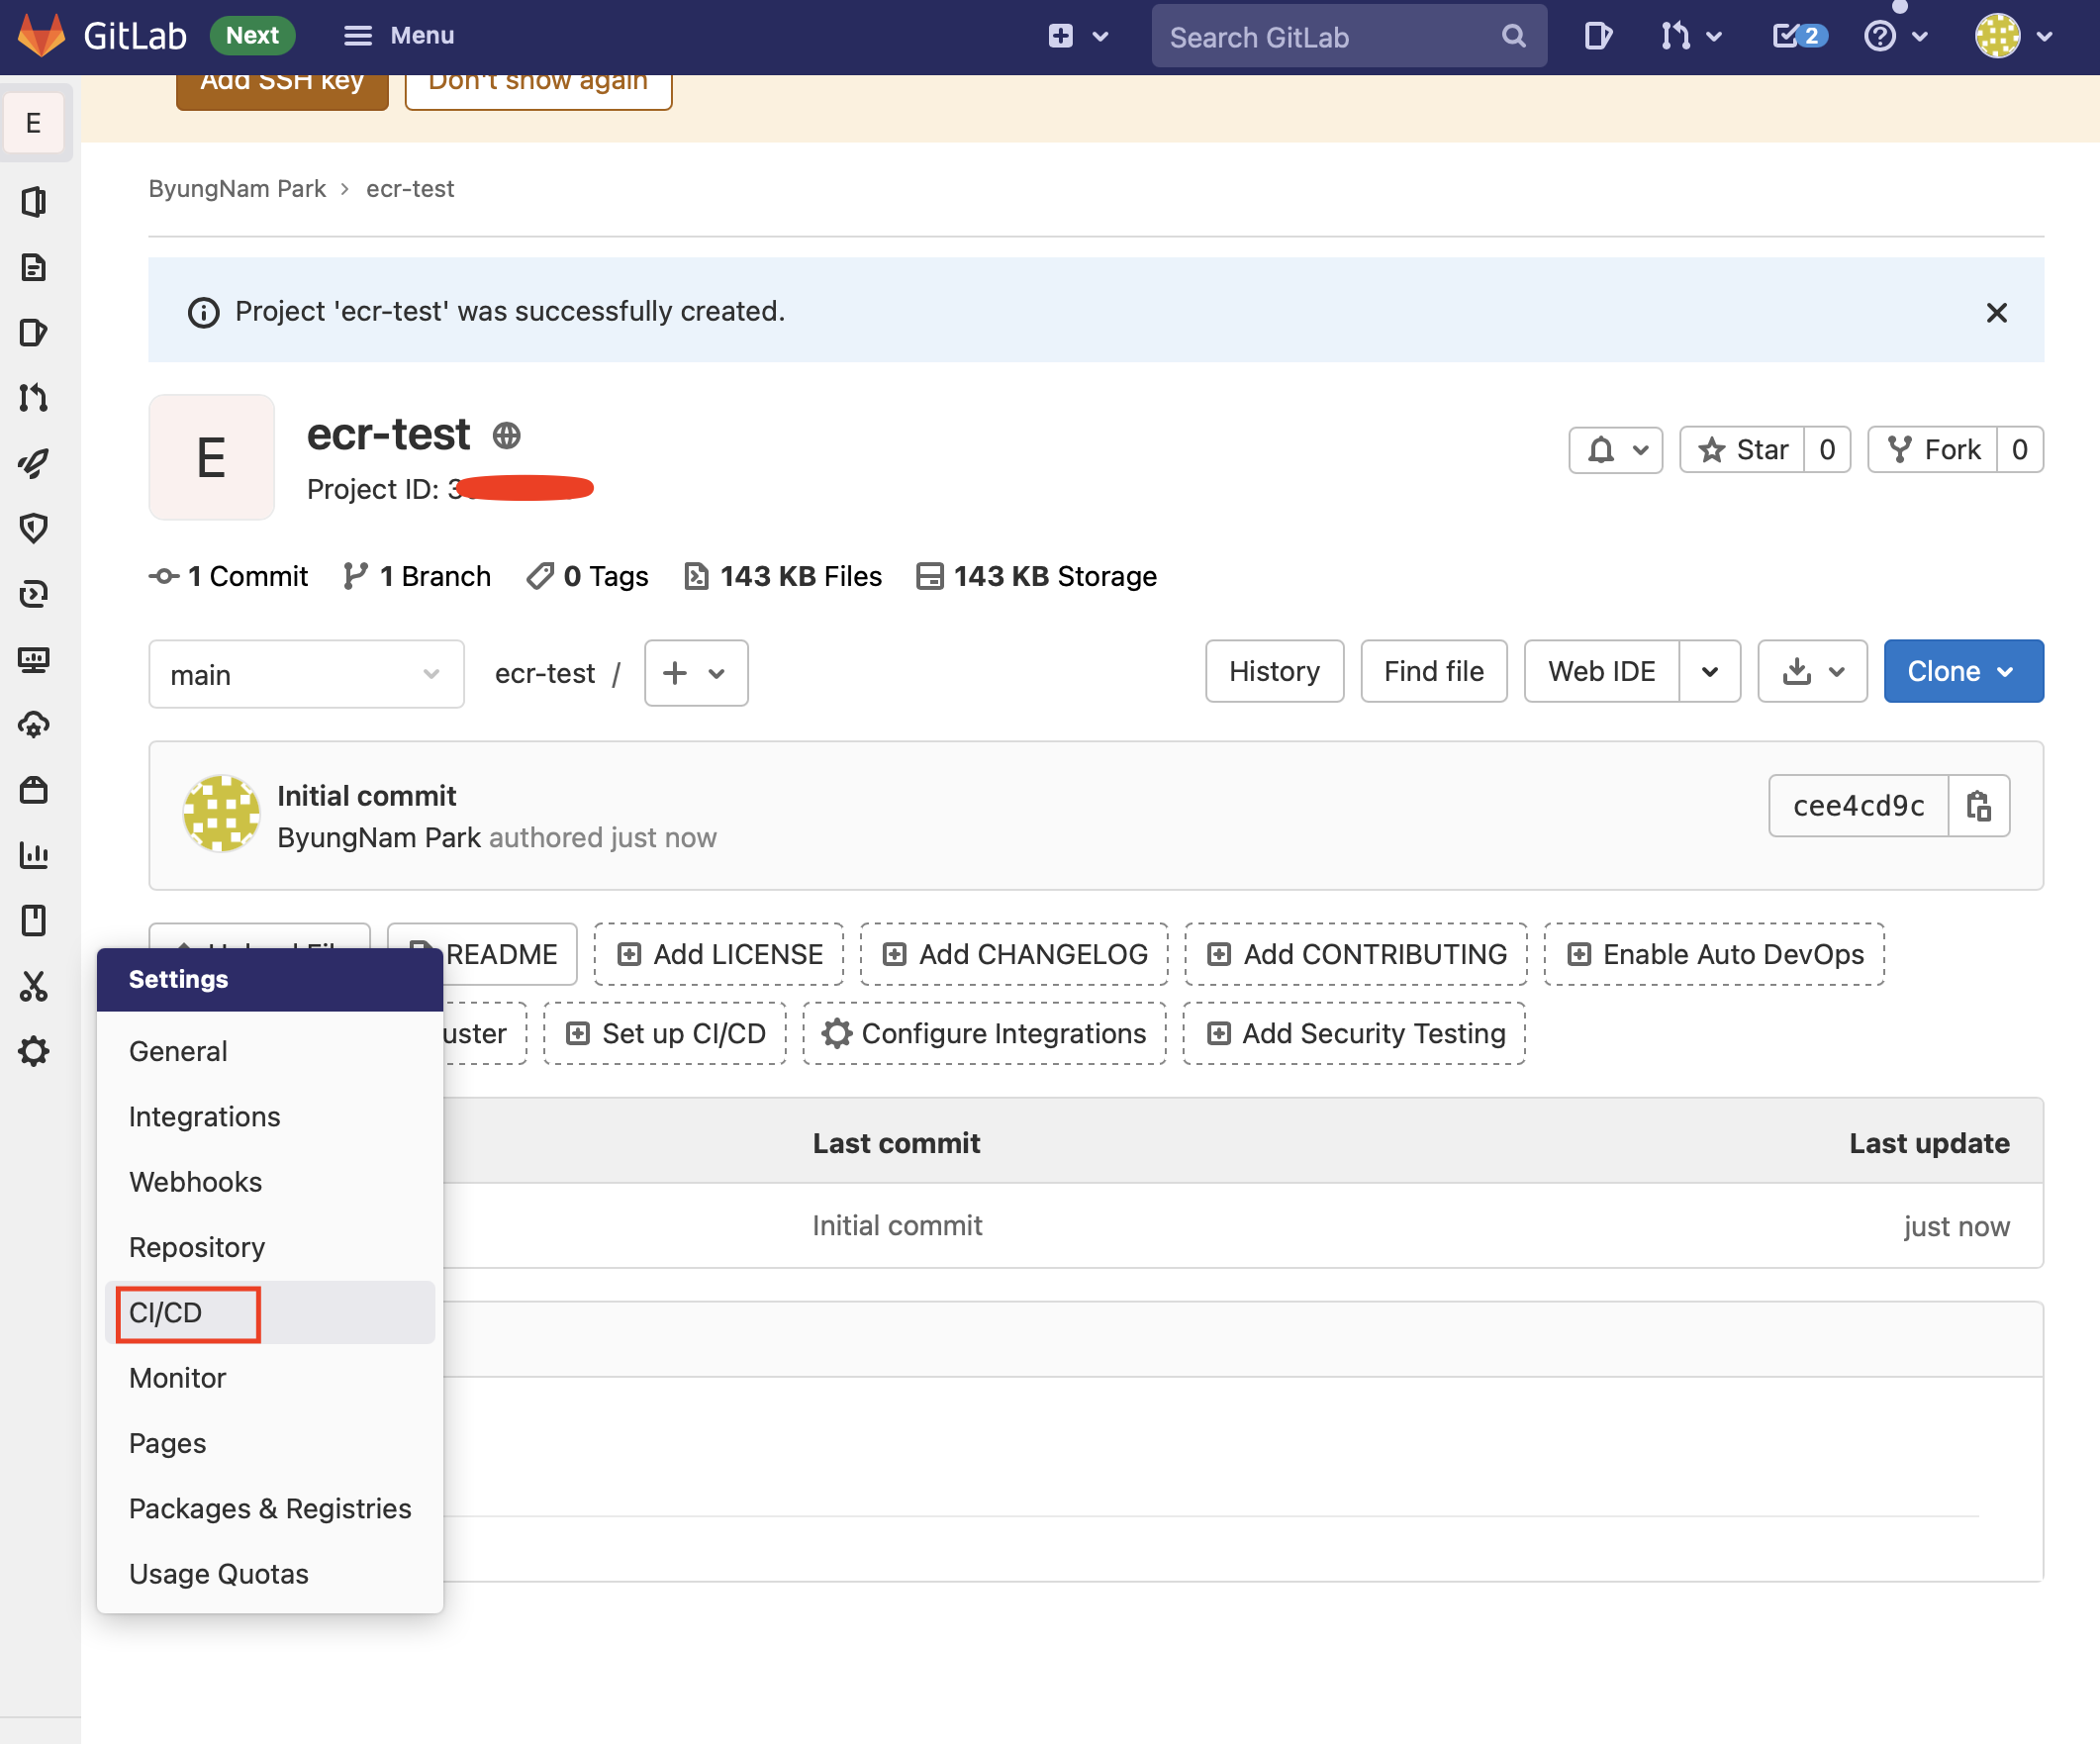
Task: Click the History button
Action: point(1274,671)
